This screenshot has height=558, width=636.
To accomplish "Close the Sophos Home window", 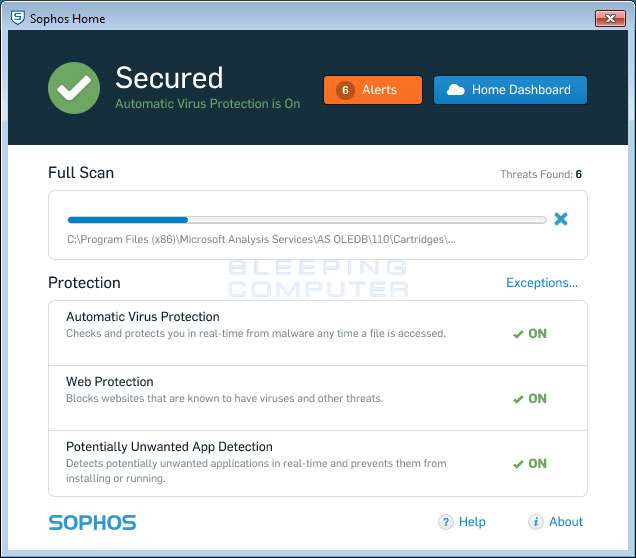I will [x=610, y=18].
